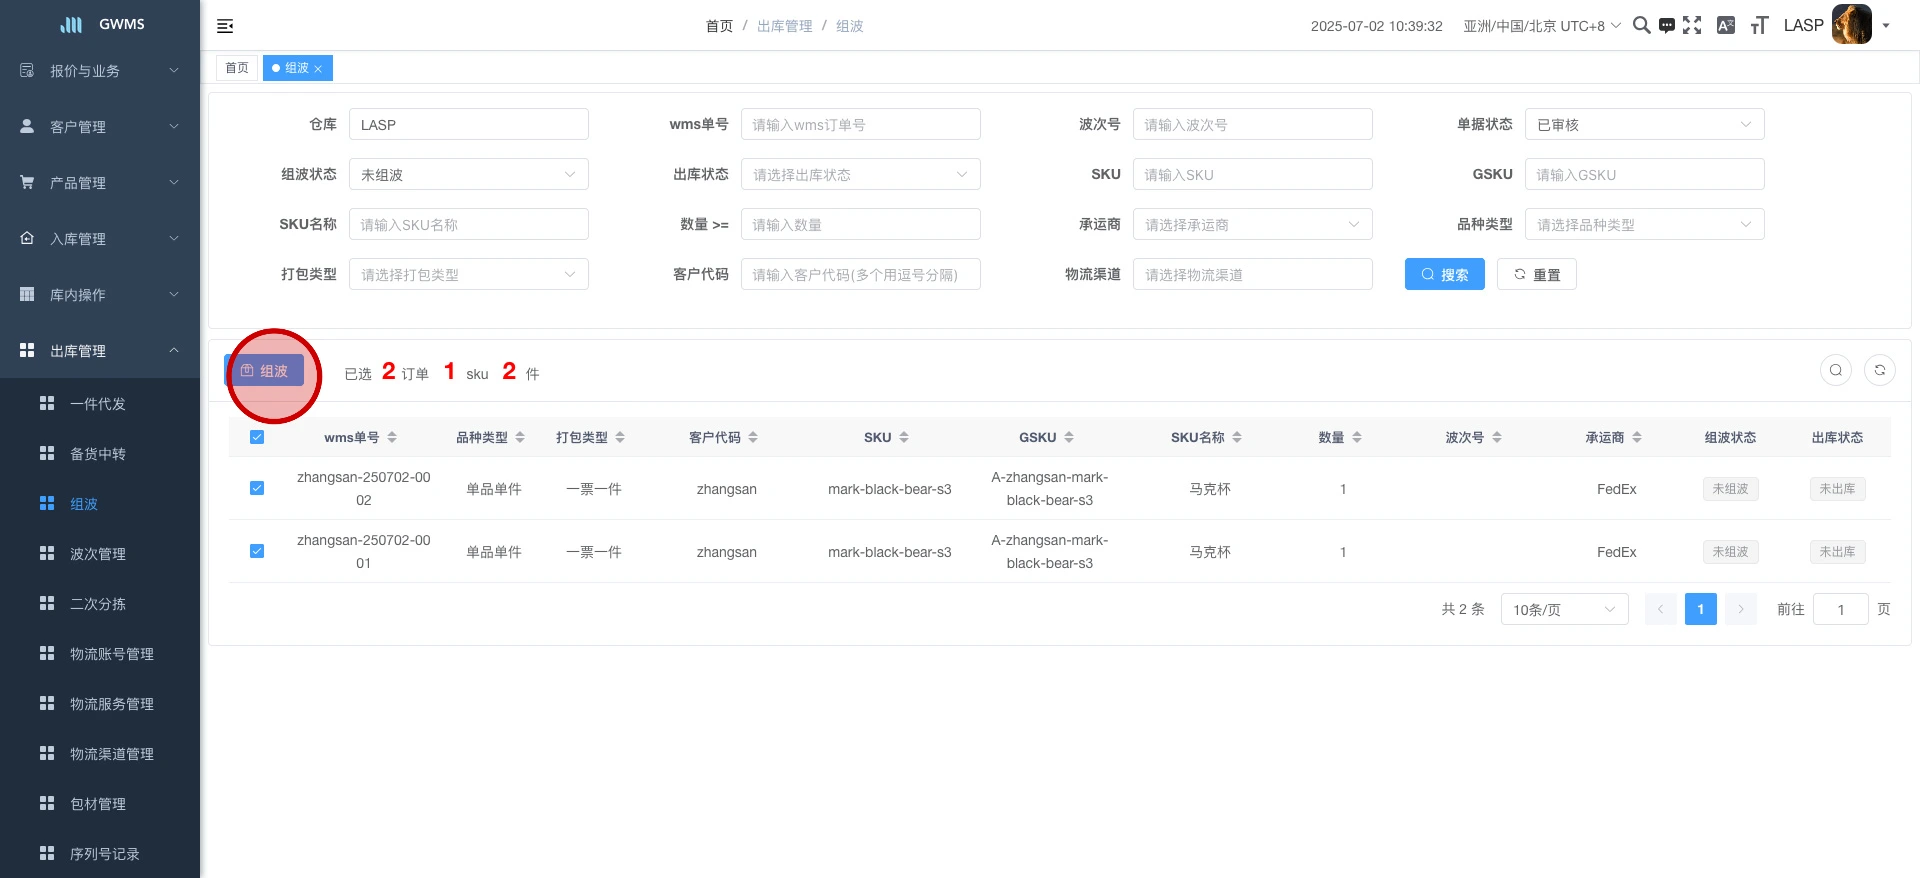The image size is (1920, 878).
Task: Click the language translation icon
Action: 1725,26
